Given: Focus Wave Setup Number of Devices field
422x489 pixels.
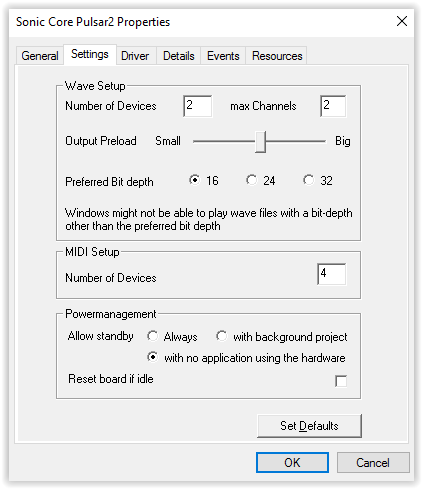Looking at the screenshot, I should click(x=197, y=106).
